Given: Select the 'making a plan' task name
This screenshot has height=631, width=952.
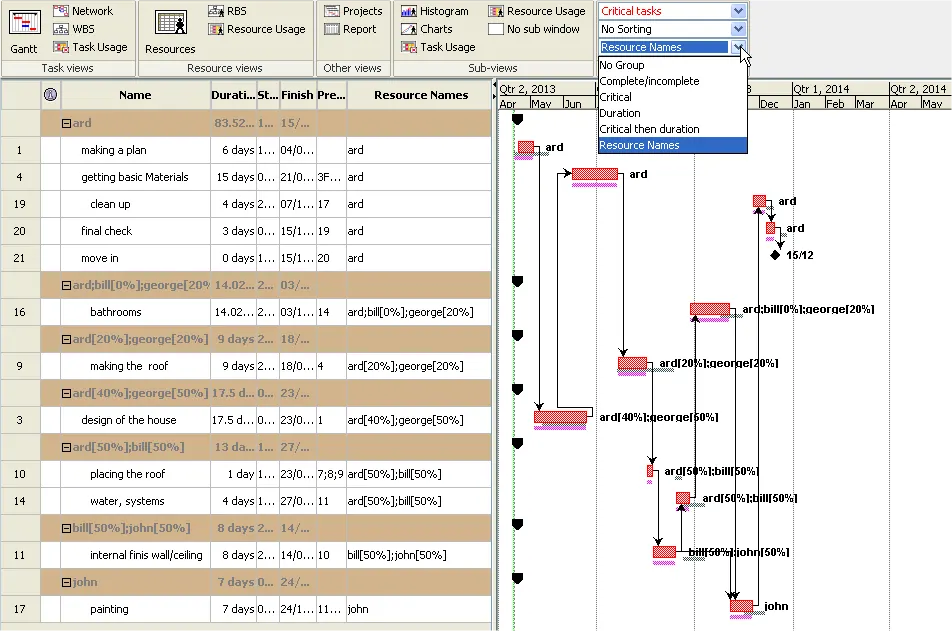Looking at the screenshot, I should (x=114, y=150).
